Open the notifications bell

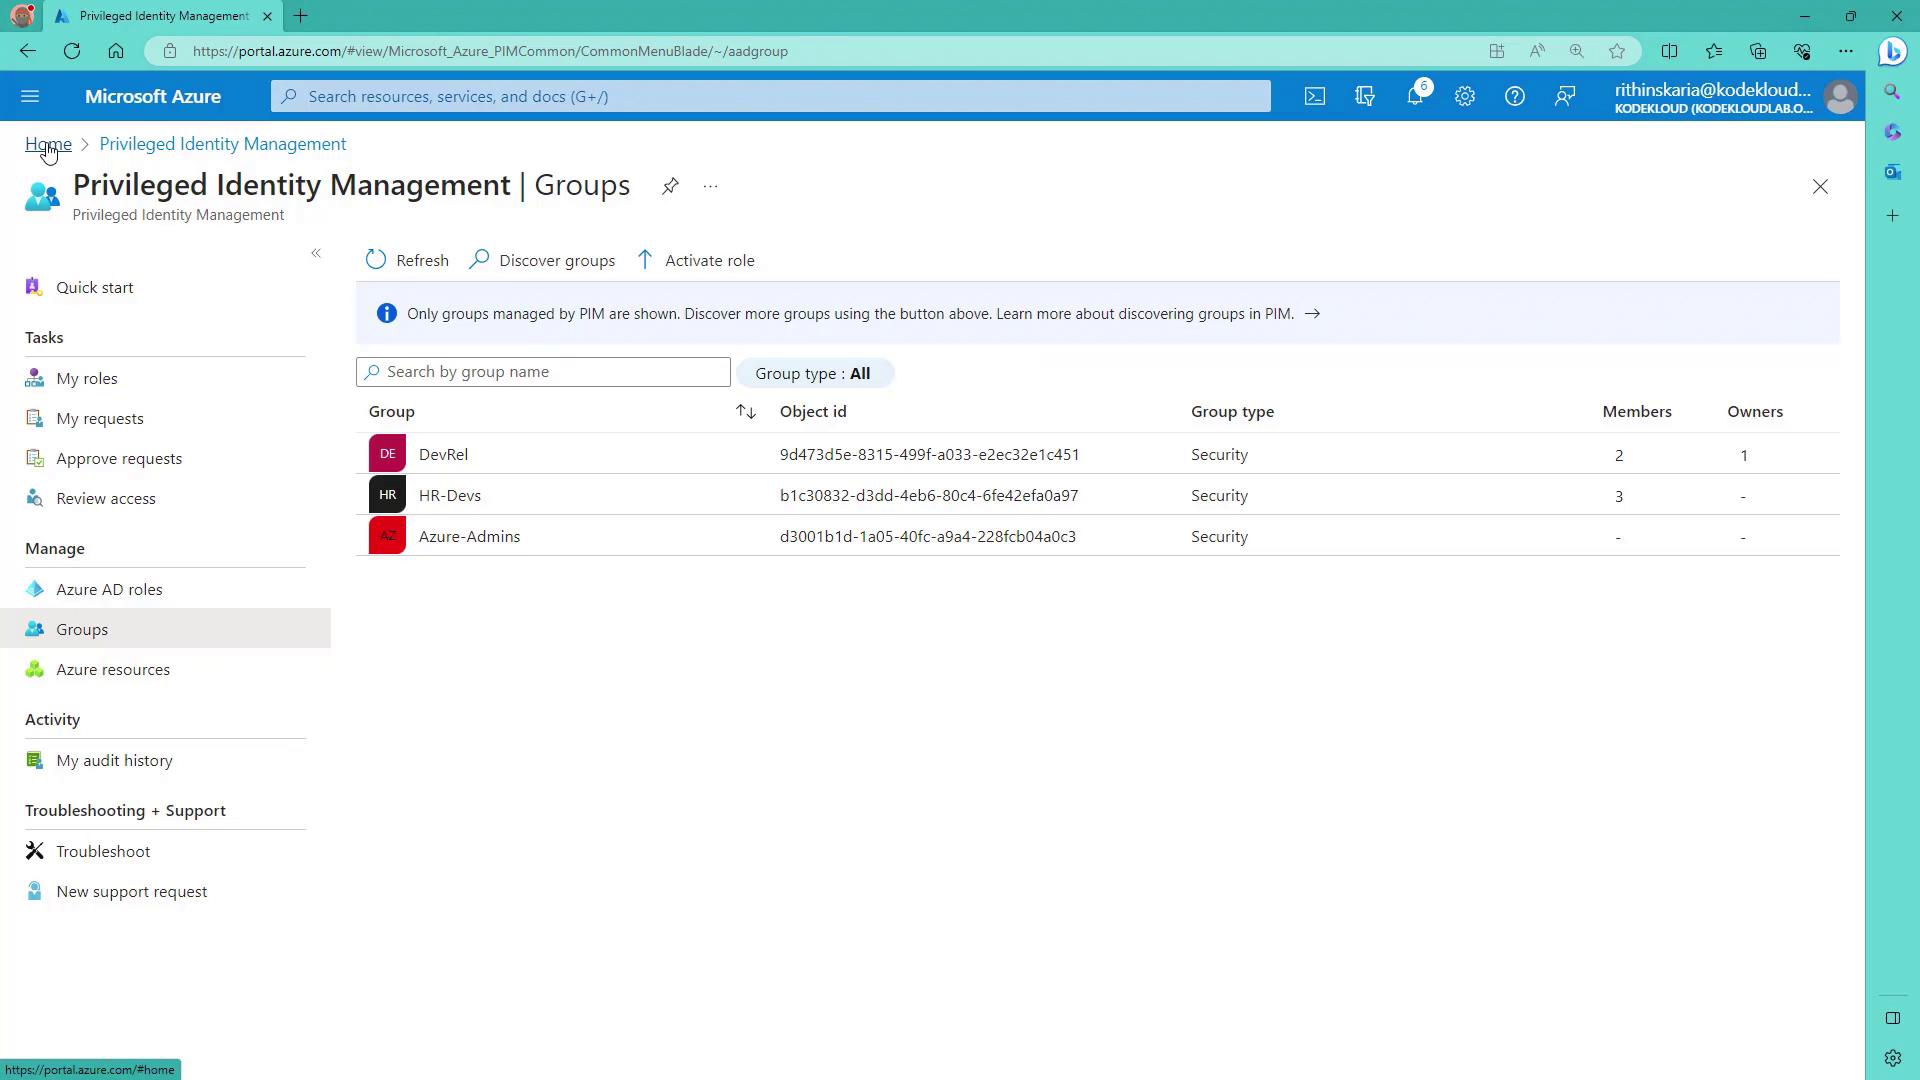(1415, 96)
